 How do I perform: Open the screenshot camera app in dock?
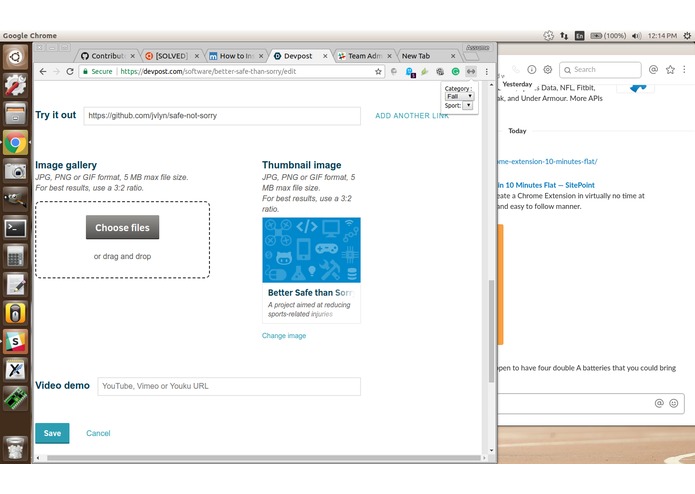click(x=16, y=171)
